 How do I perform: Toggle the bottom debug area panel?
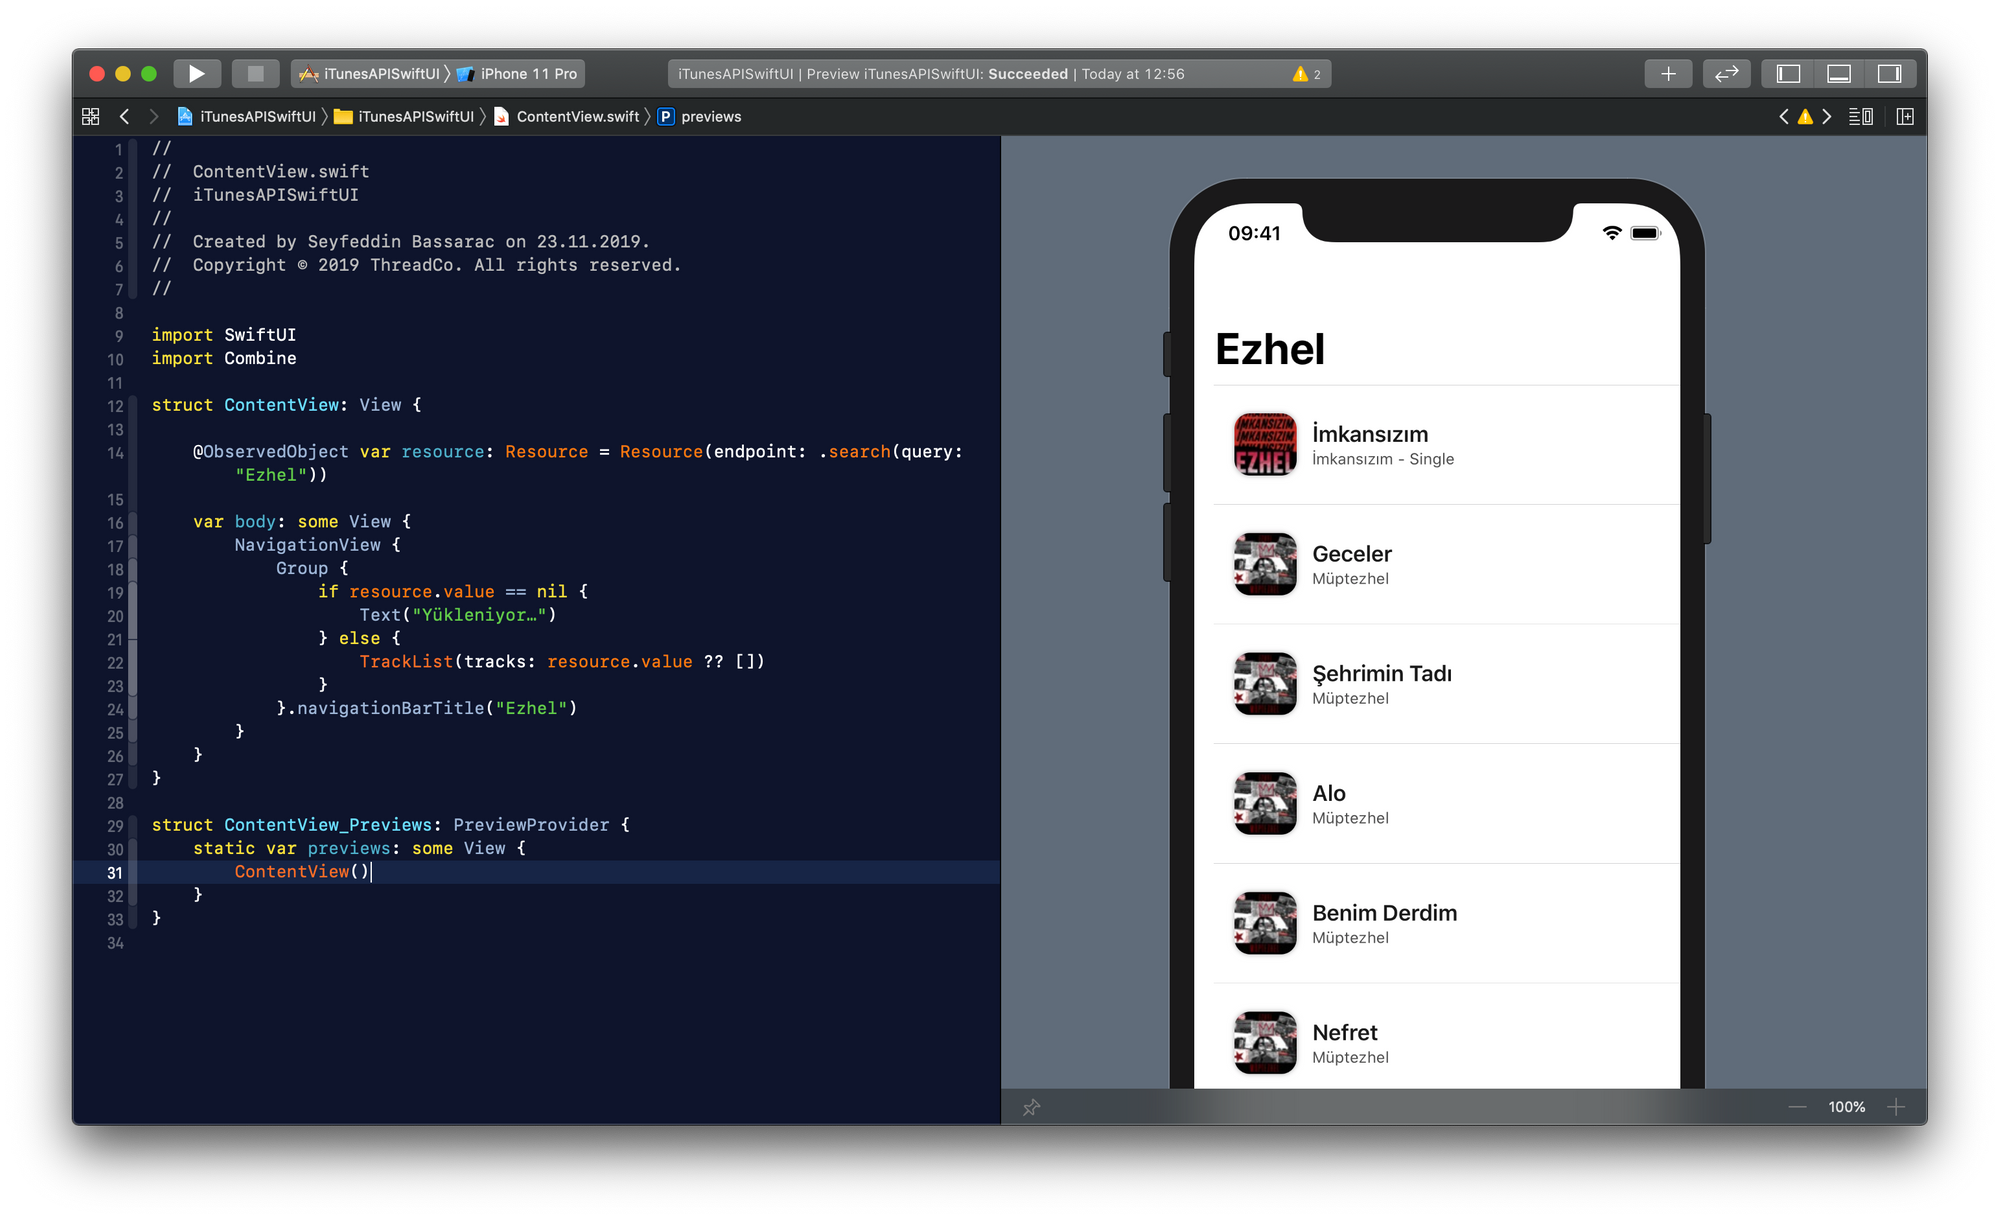(1838, 74)
